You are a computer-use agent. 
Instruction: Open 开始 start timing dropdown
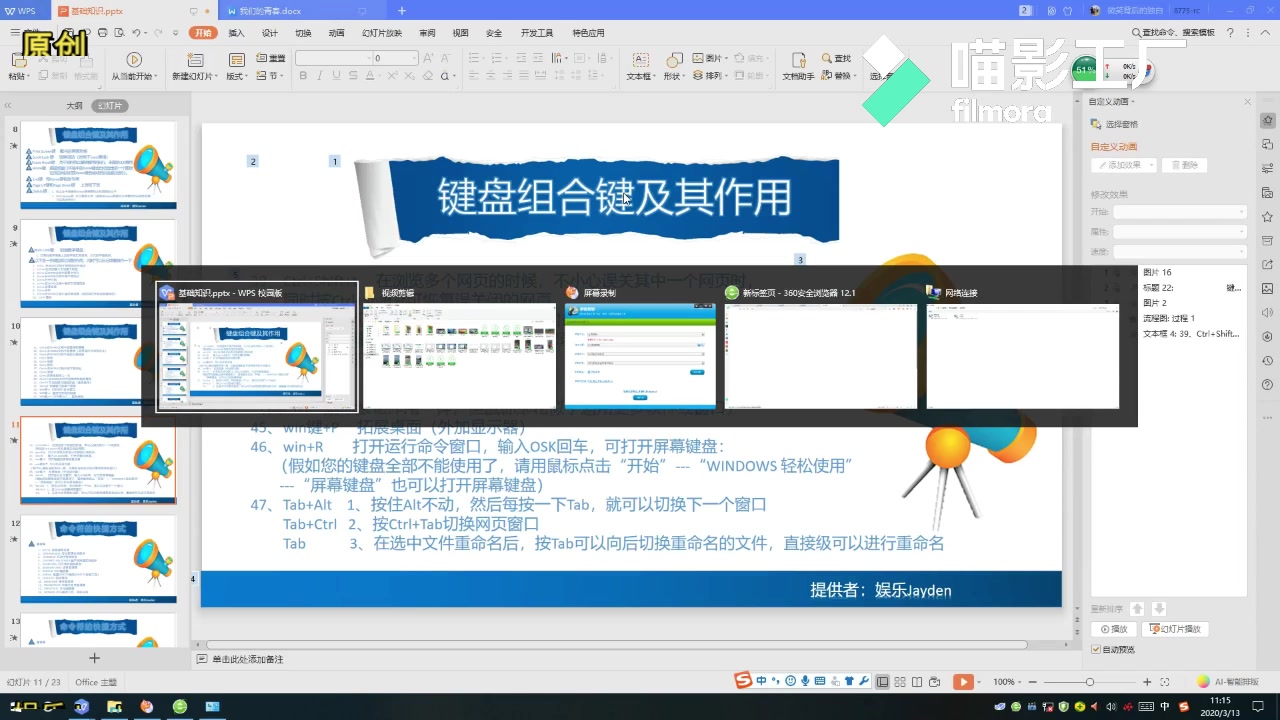coord(1179,212)
